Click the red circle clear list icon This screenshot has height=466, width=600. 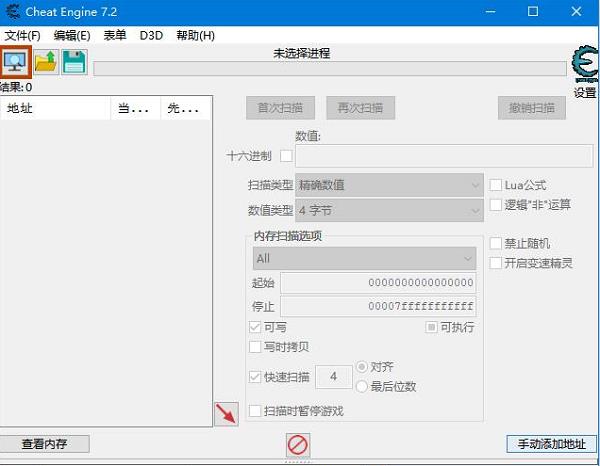coord(298,444)
